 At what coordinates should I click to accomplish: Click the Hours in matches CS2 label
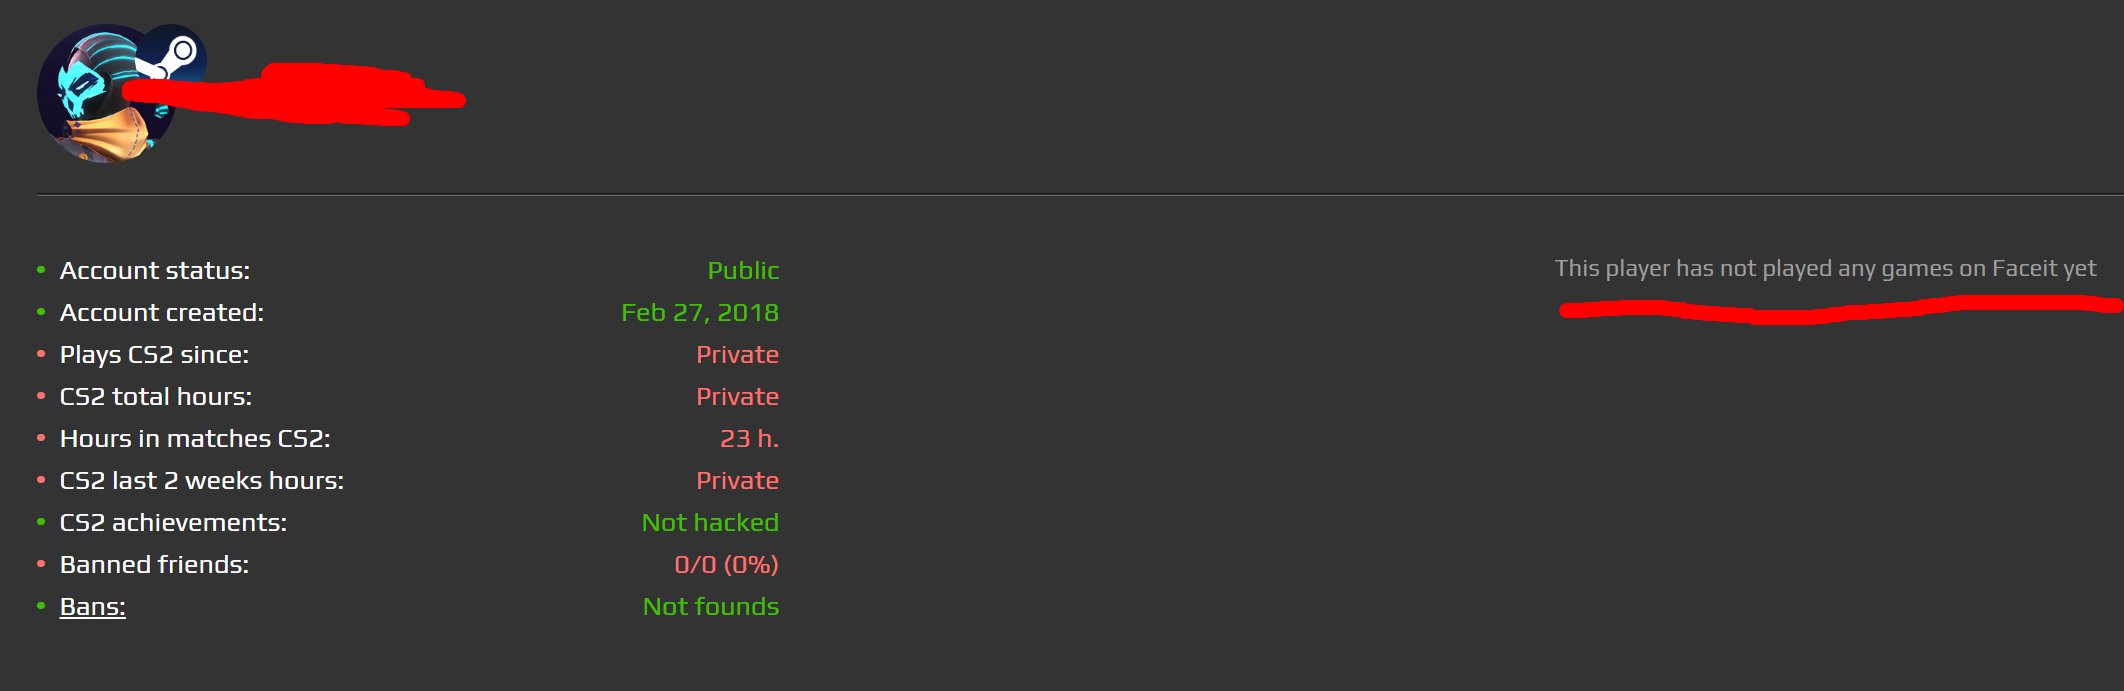pos(195,439)
